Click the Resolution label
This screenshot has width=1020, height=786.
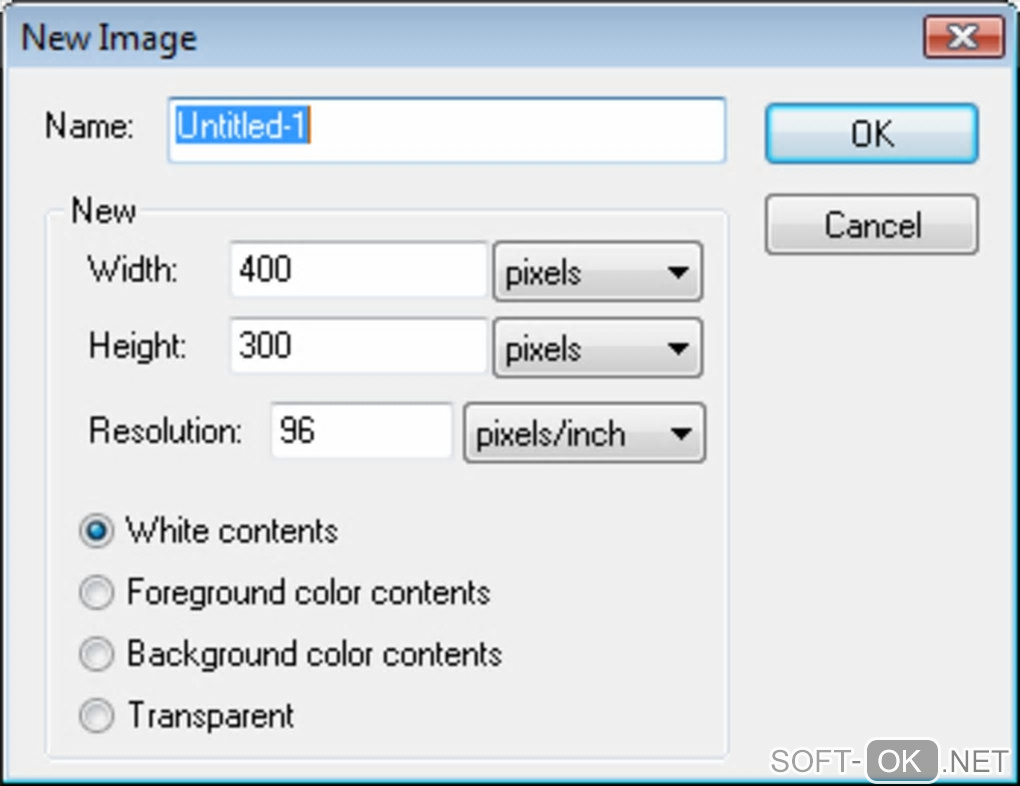point(165,431)
